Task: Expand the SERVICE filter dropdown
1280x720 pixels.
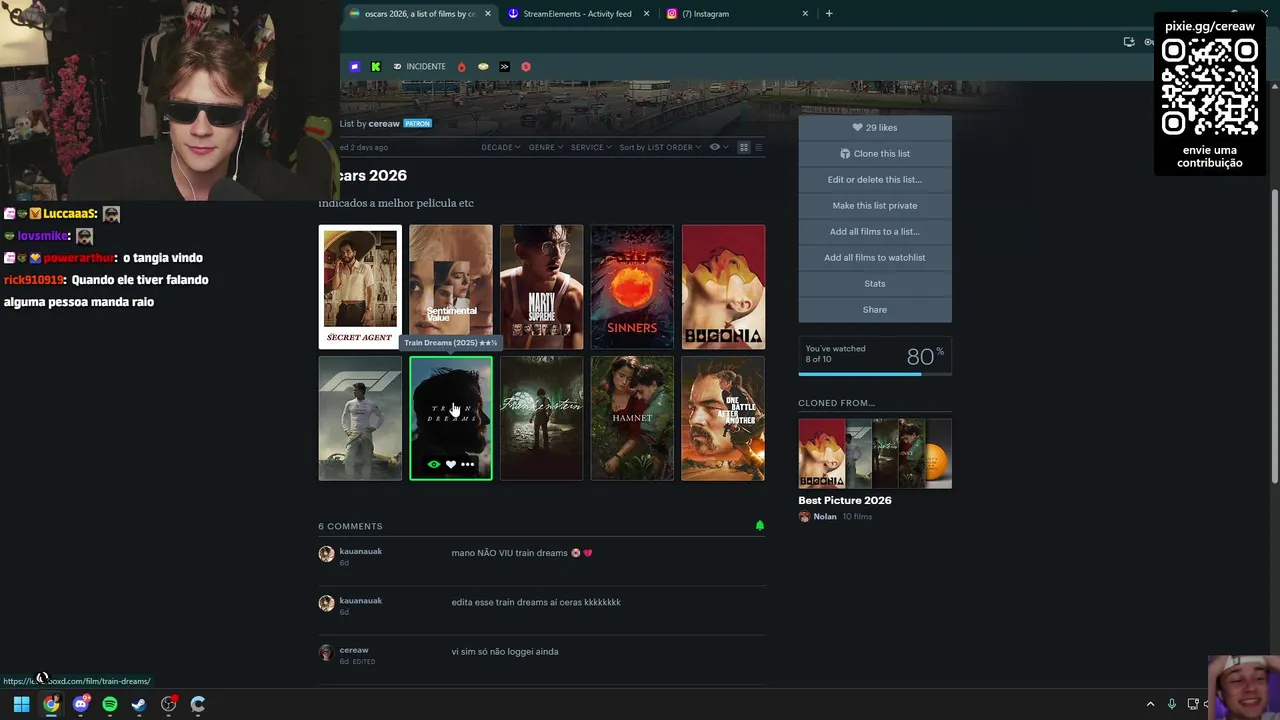Action: (591, 147)
